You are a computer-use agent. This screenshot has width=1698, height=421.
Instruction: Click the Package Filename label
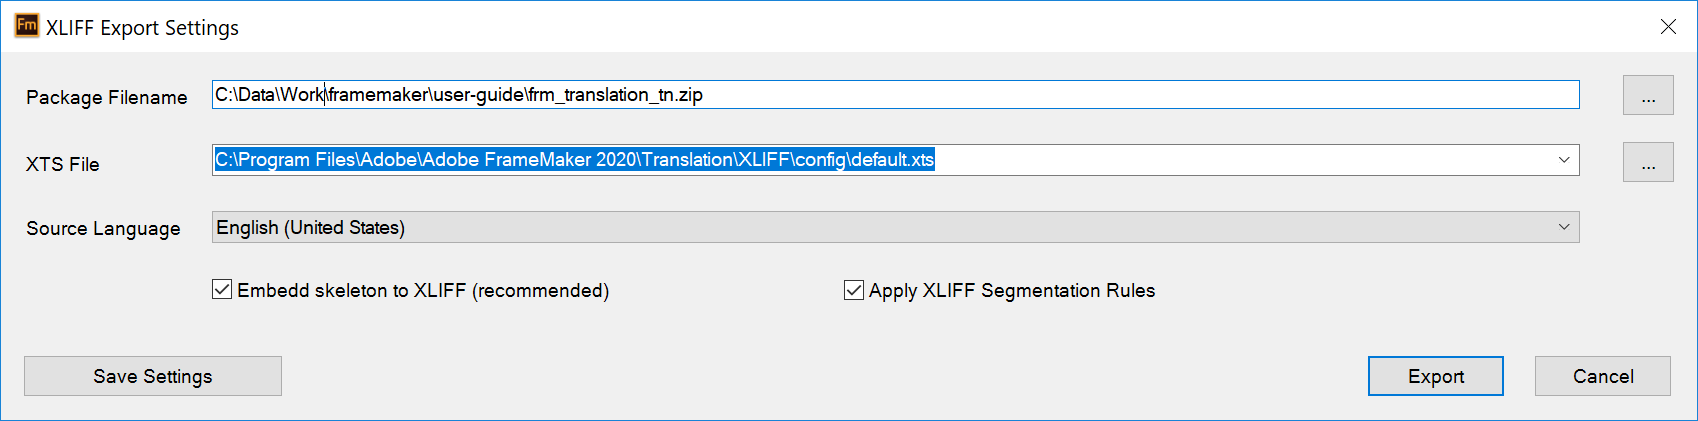click(107, 97)
